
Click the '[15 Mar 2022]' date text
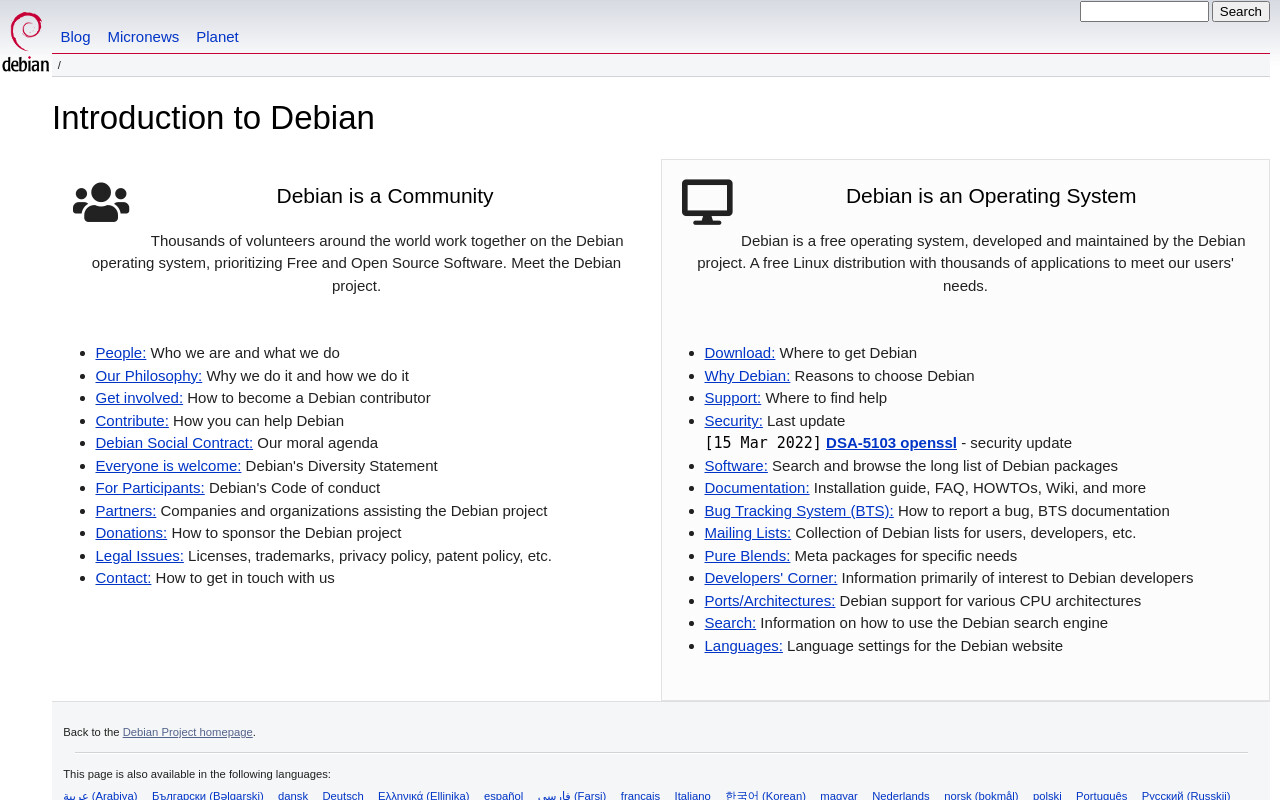pyautogui.click(x=763, y=443)
